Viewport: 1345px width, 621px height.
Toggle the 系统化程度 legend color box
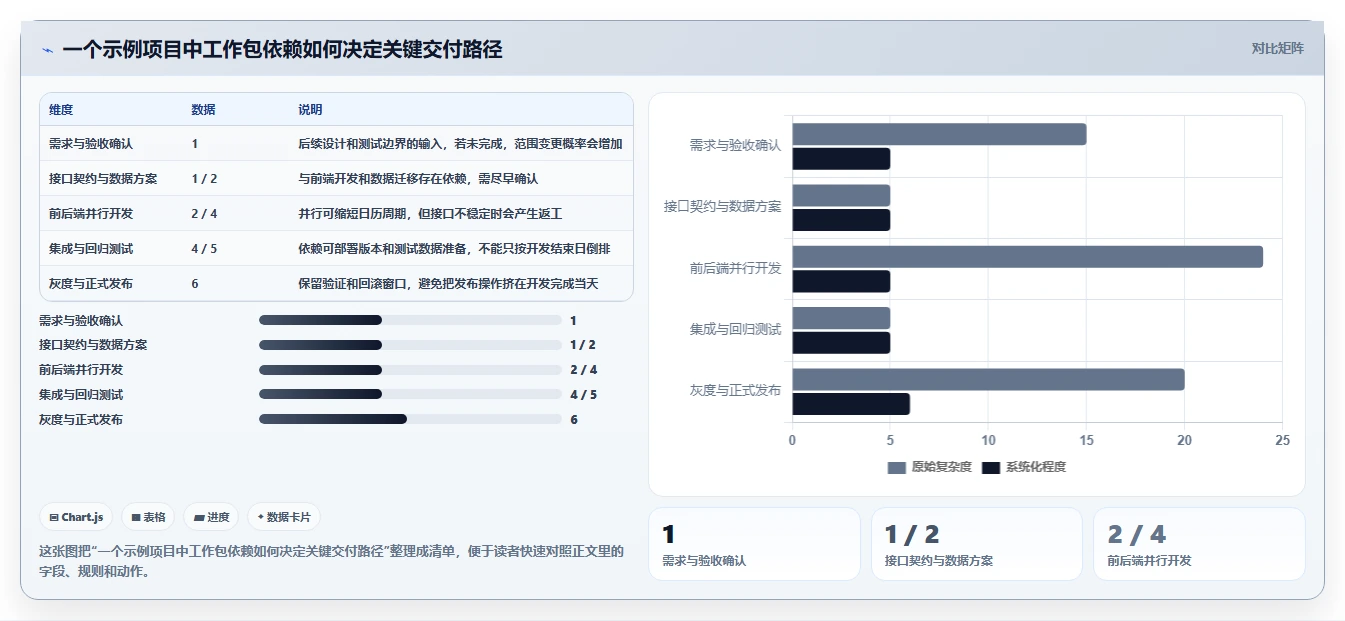point(991,468)
